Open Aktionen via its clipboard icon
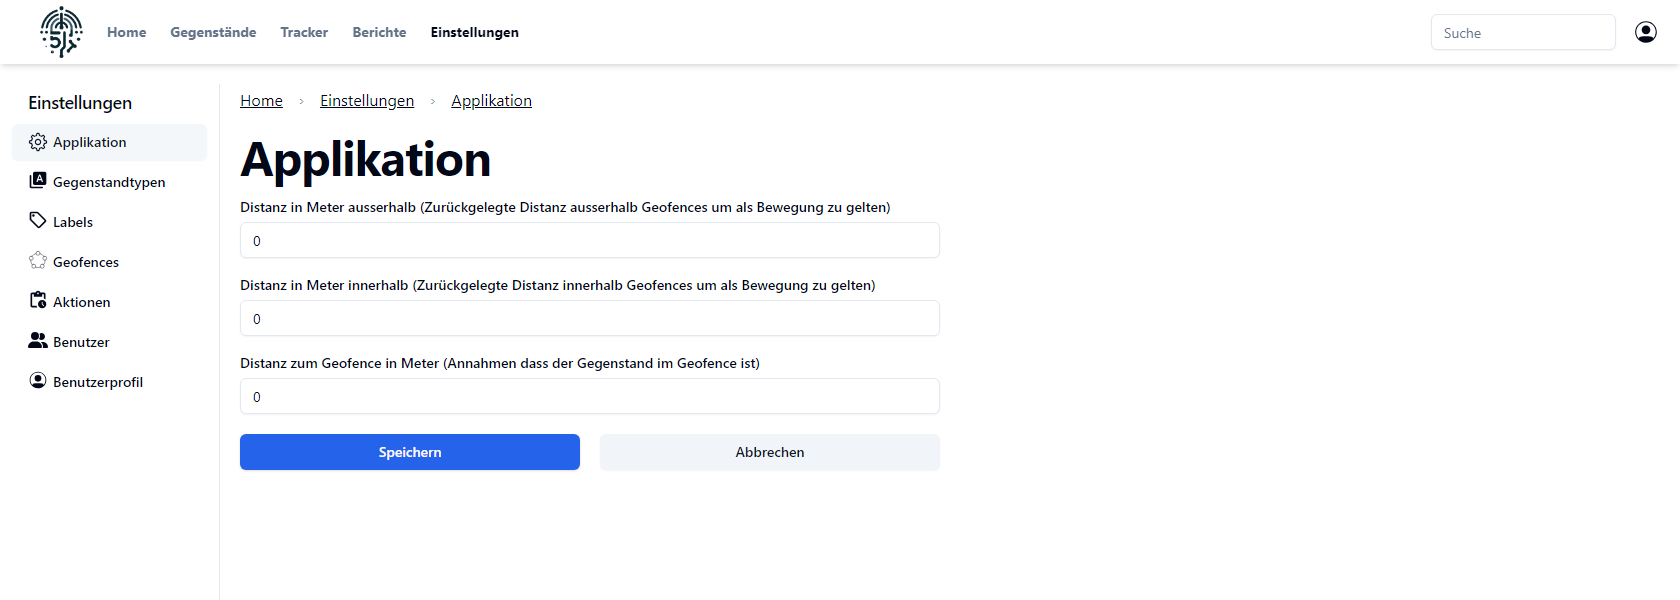This screenshot has width=1680, height=600. tap(38, 301)
